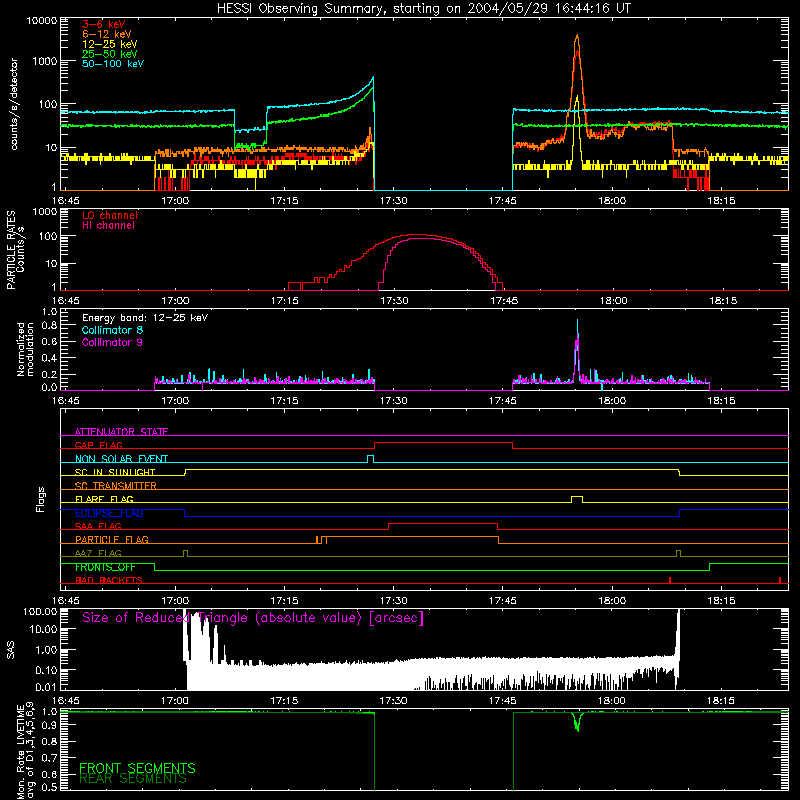
Task: Click the Normalized modulation axis label
Action: (x=25, y=349)
